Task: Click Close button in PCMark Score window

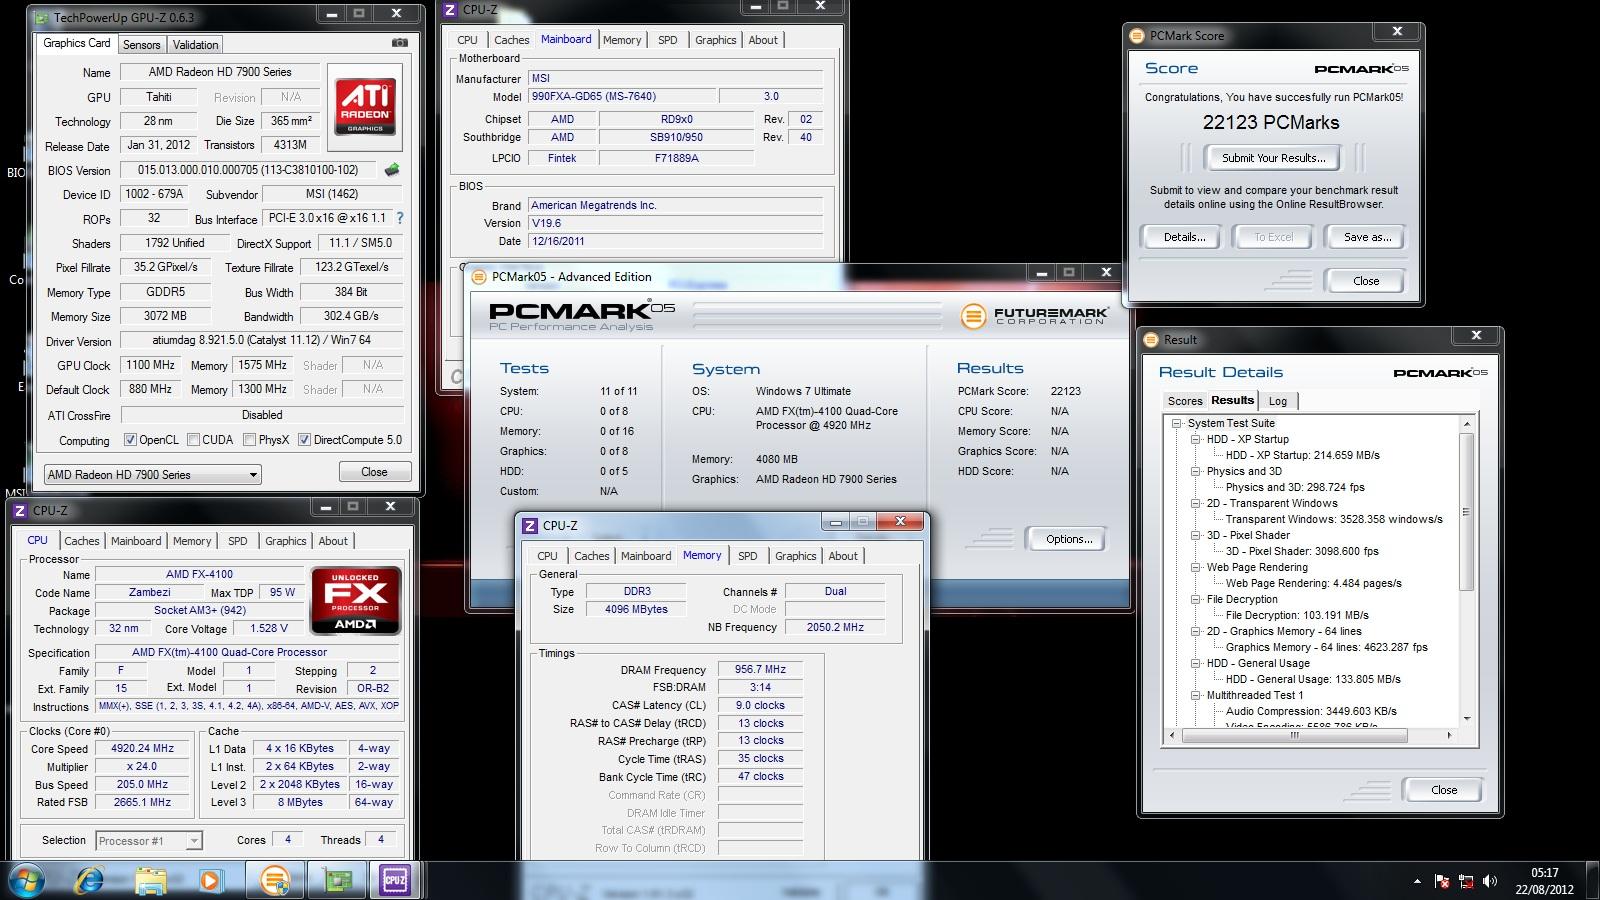Action: coord(1366,281)
